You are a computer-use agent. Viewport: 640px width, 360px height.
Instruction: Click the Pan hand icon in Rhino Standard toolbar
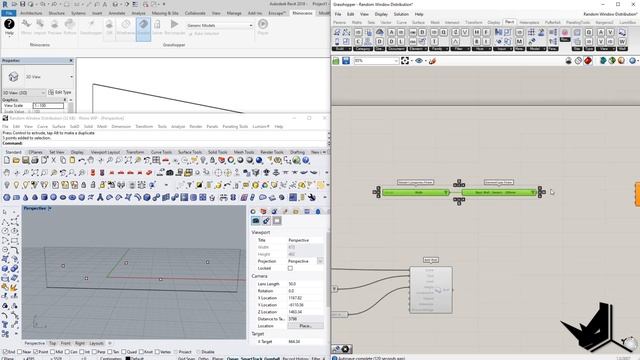[91, 160]
